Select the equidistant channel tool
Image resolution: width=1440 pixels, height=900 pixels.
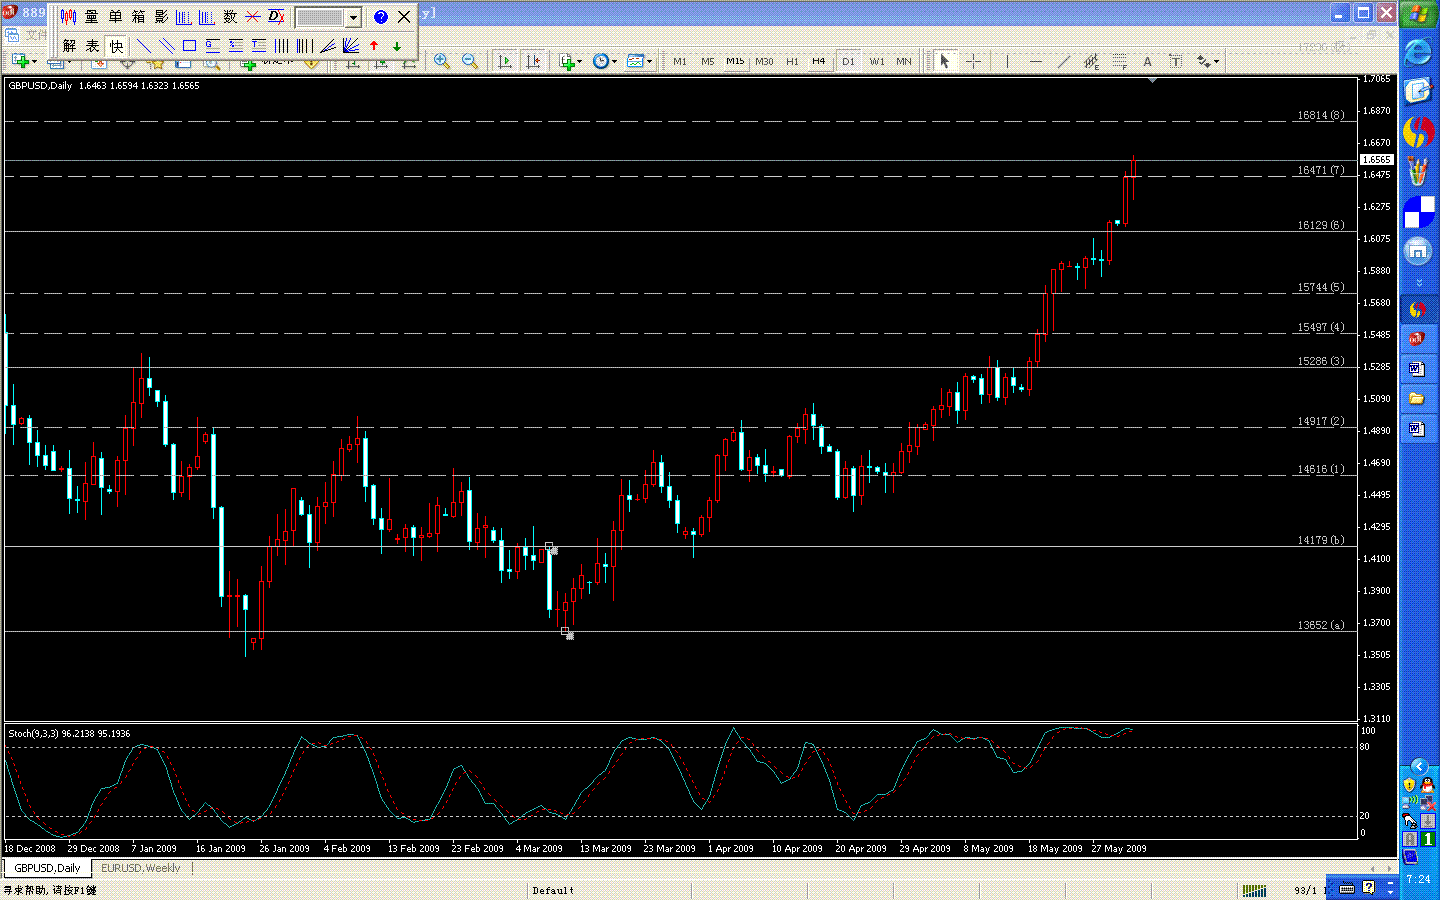(x=1091, y=61)
